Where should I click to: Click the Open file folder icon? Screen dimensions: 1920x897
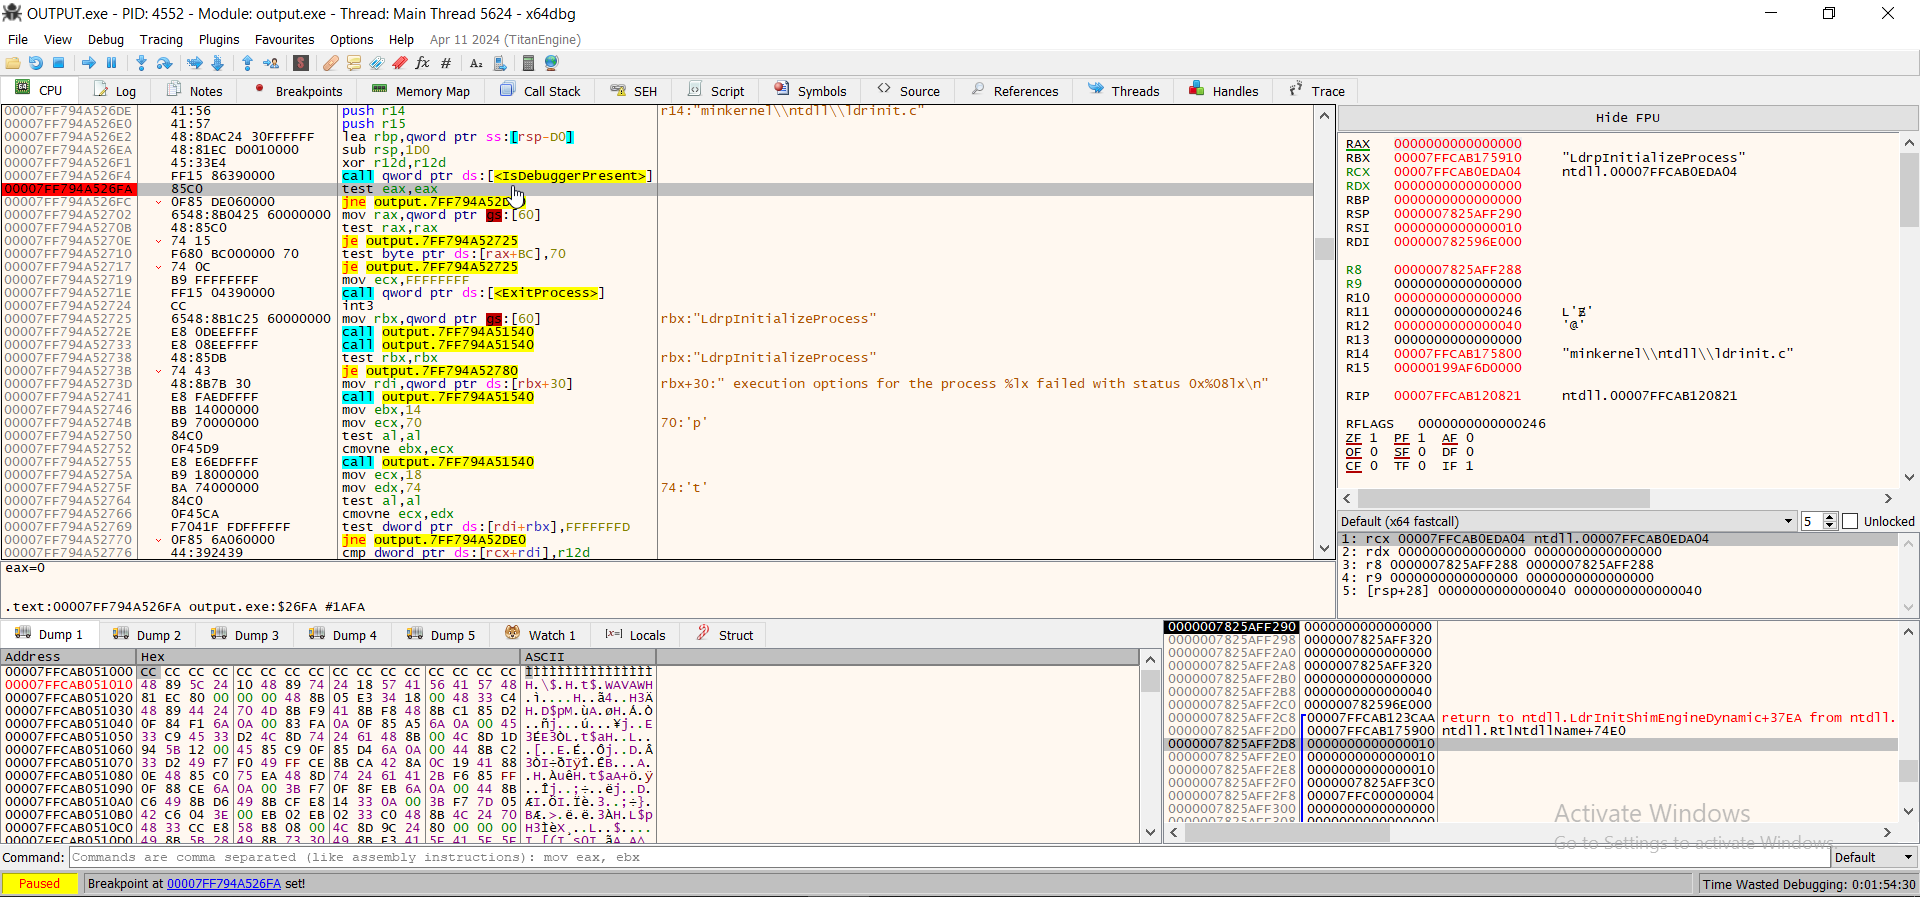point(13,63)
